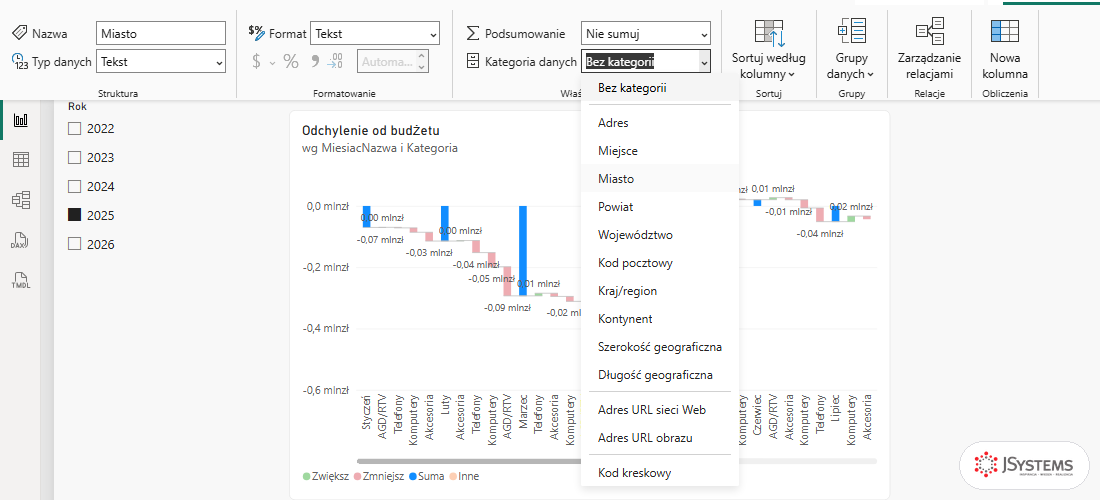
Task: Choose Kraj/region category
Action: point(659,291)
